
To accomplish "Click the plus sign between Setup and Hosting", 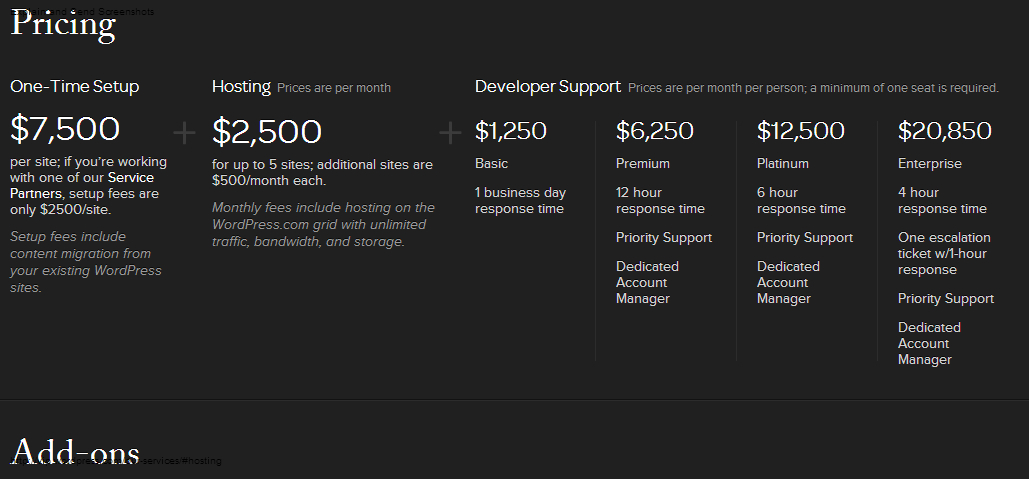I will 185,132.
